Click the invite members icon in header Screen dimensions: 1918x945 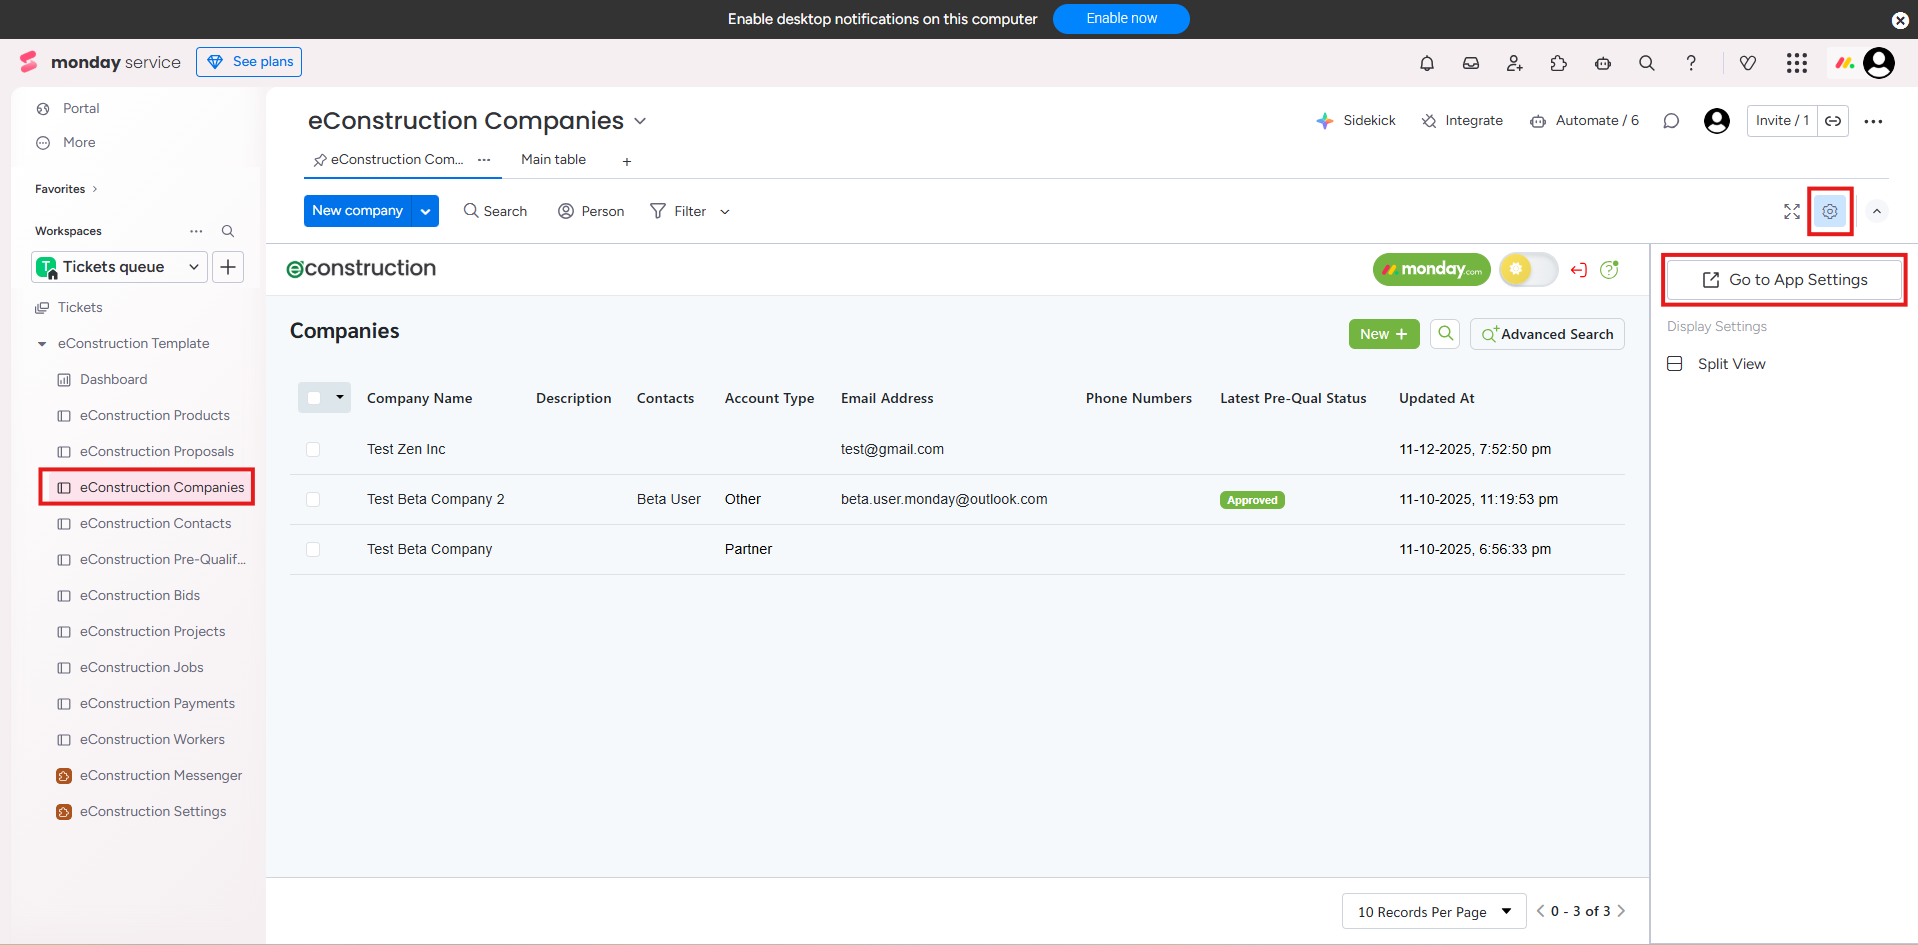click(1515, 63)
